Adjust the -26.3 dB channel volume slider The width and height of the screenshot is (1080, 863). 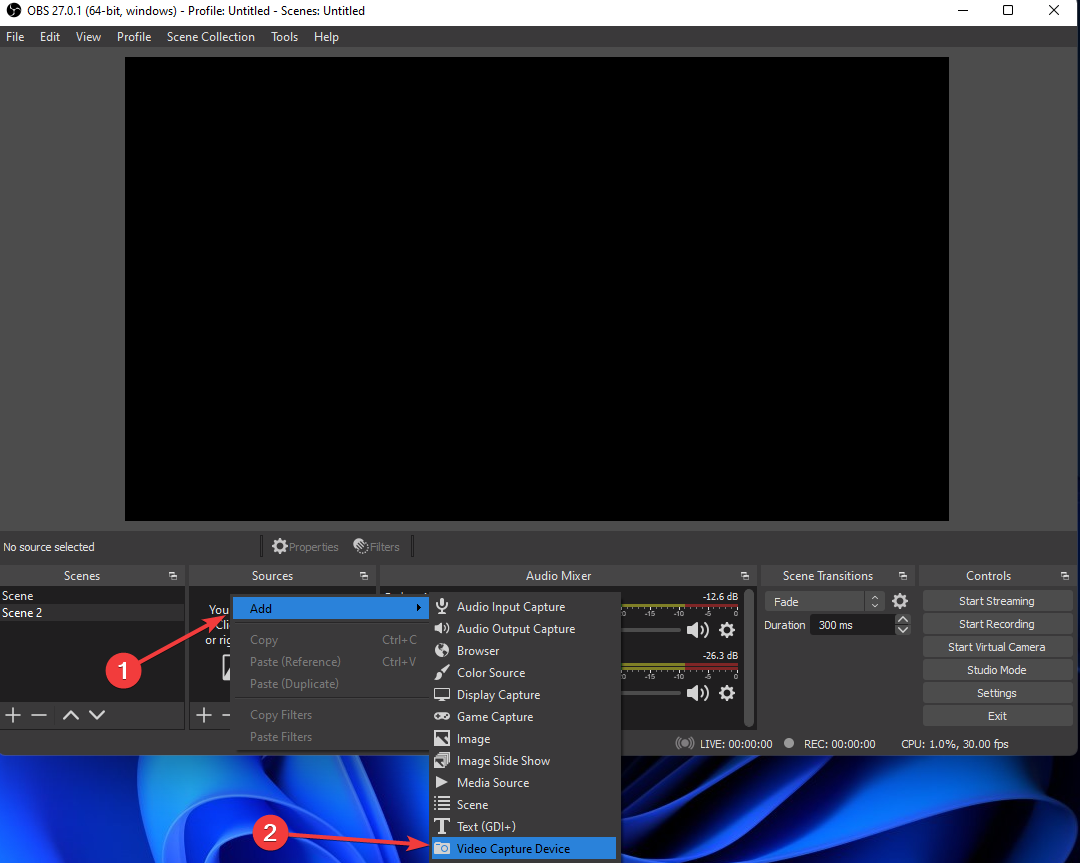[x=651, y=693]
